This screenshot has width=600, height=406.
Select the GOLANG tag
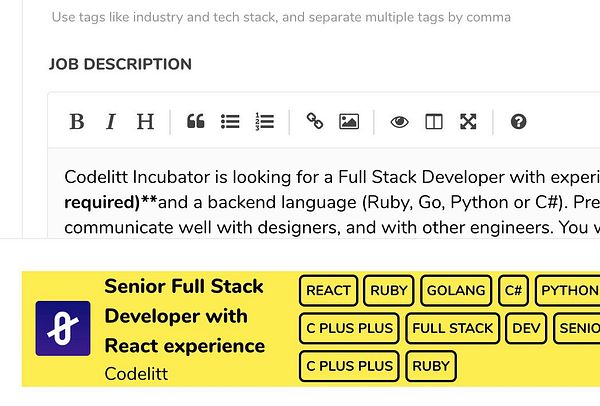pyautogui.click(x=456, y=291)
